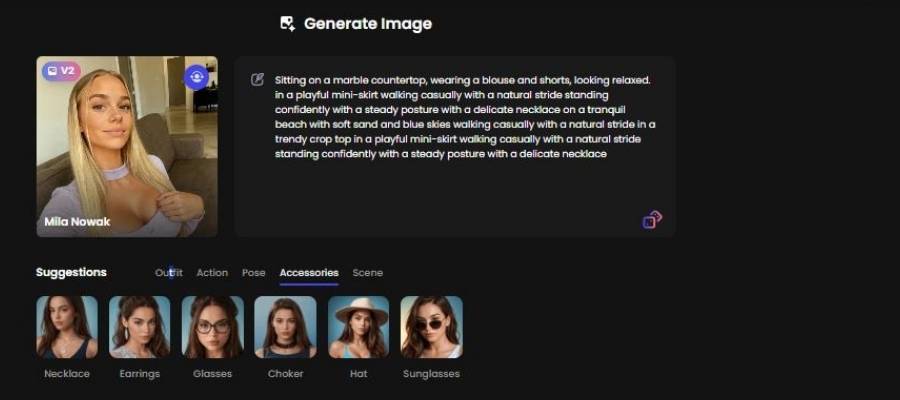Click the Necklace label text
The image size is (900, 400).
click(67, 374)
